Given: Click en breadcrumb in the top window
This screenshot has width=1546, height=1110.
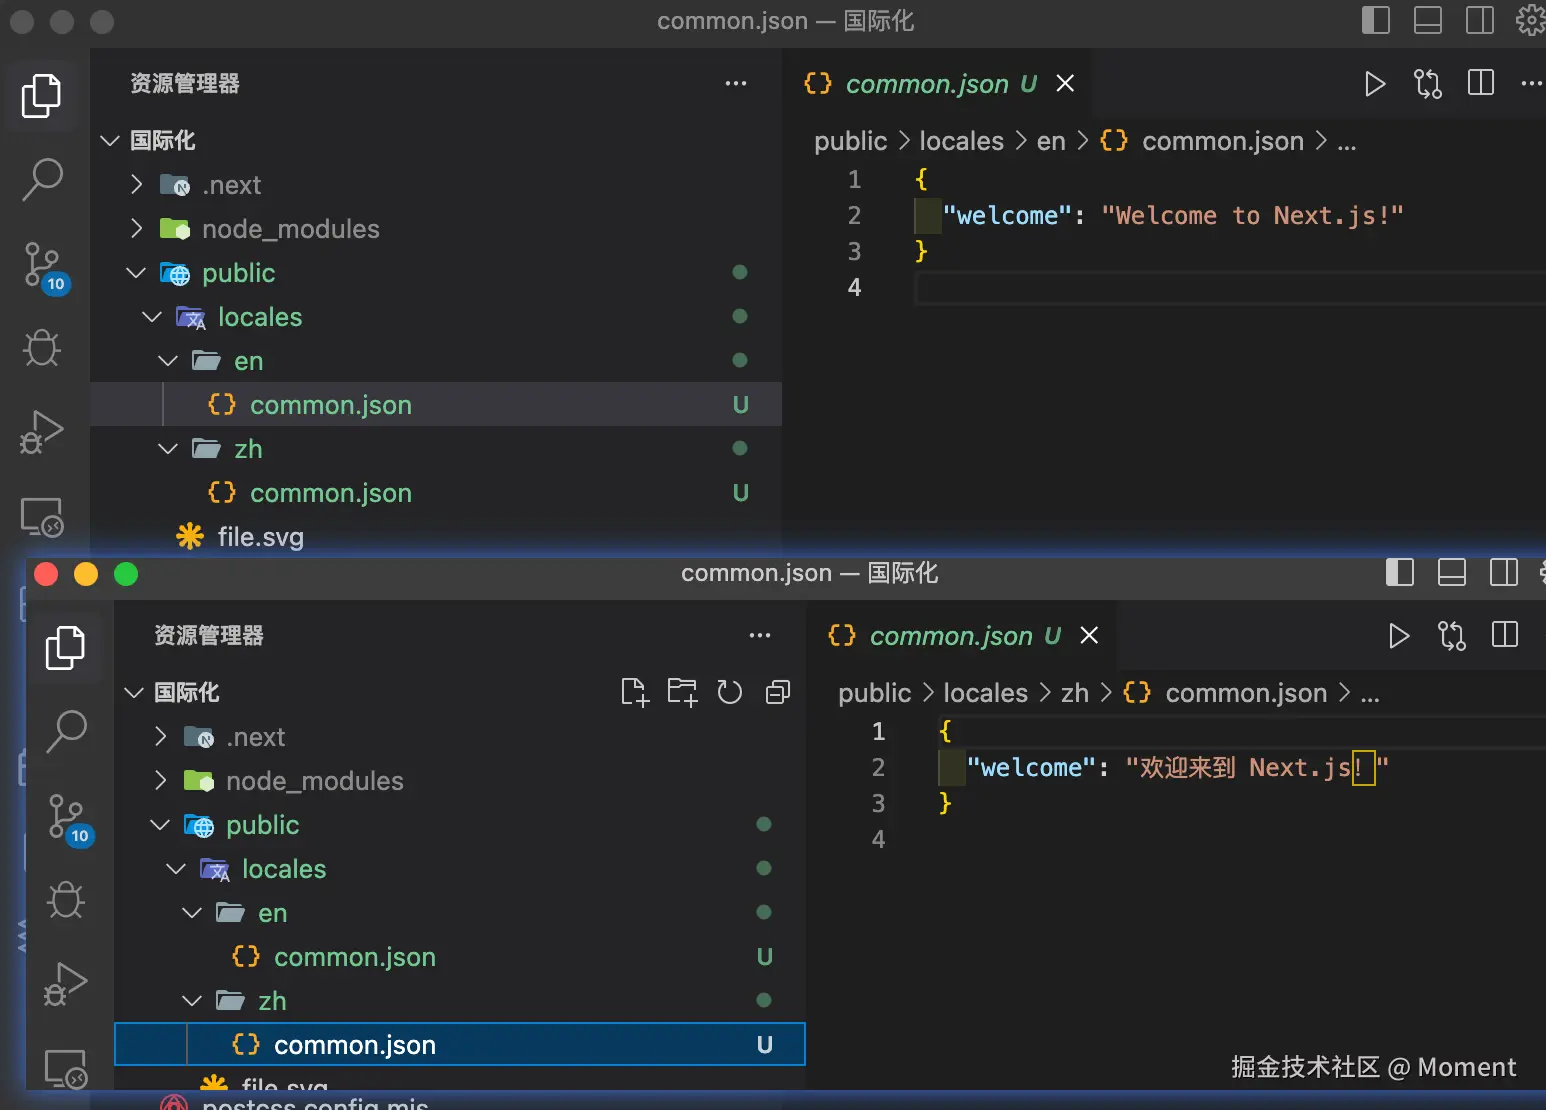Looking at the screenshot, I should pyautogui.click(x=1051, y=141).
